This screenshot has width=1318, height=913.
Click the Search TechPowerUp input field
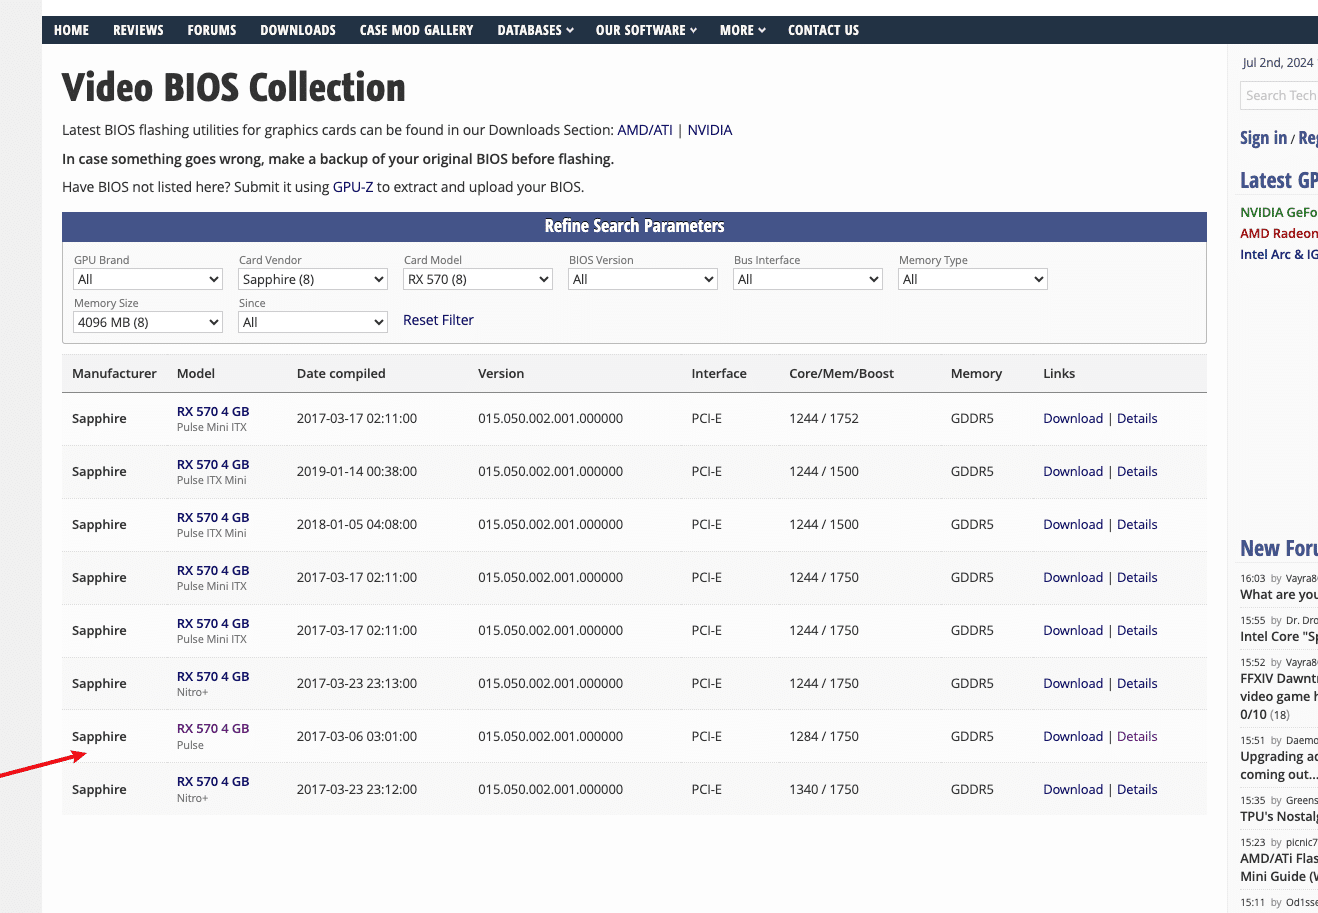[x=1279, y=95]
